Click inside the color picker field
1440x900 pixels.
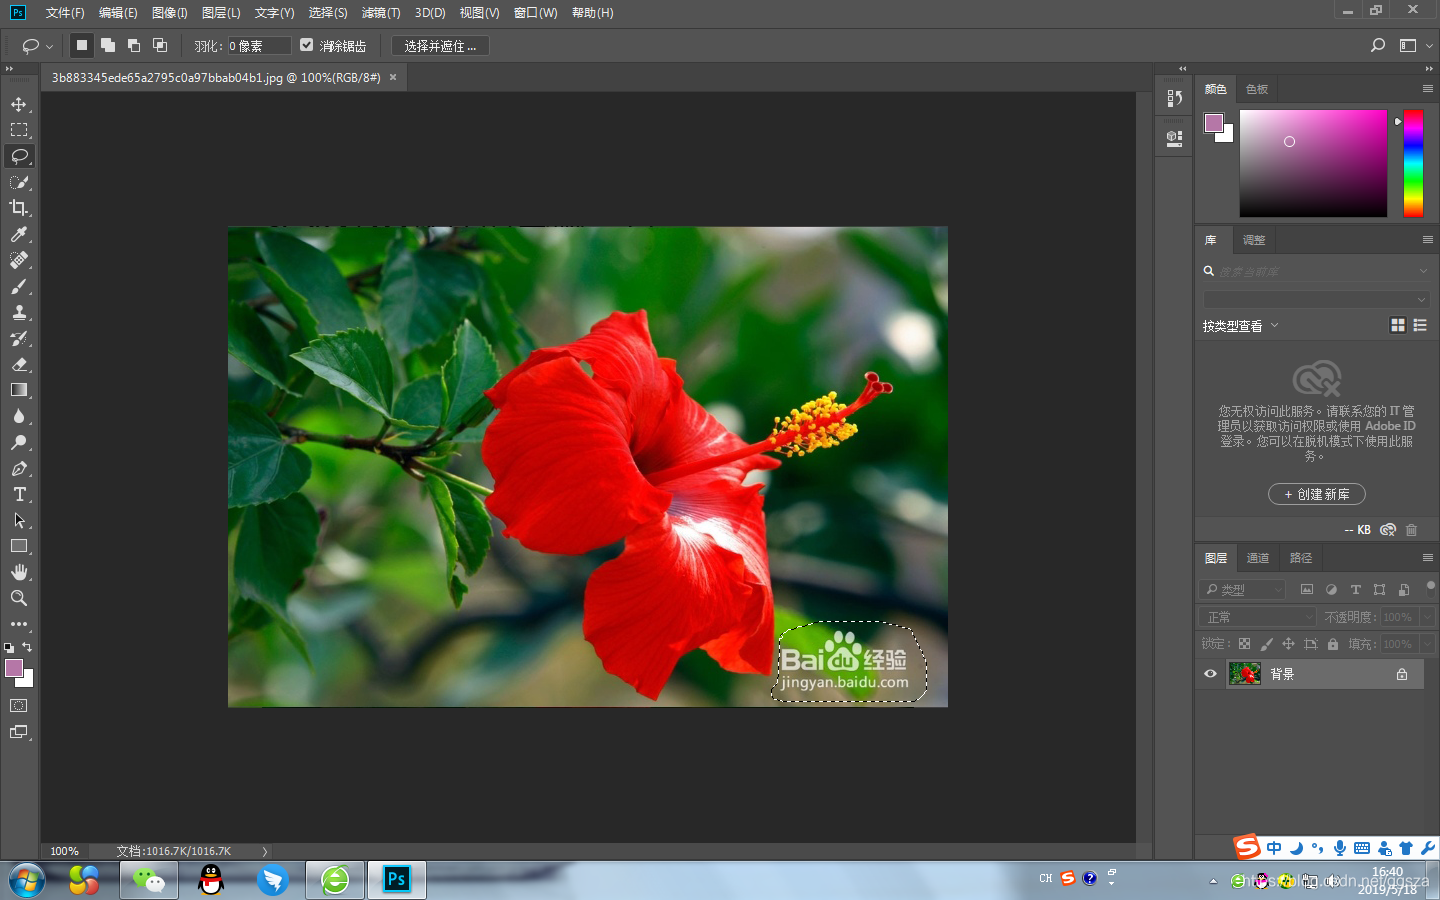click(1313, 163)
